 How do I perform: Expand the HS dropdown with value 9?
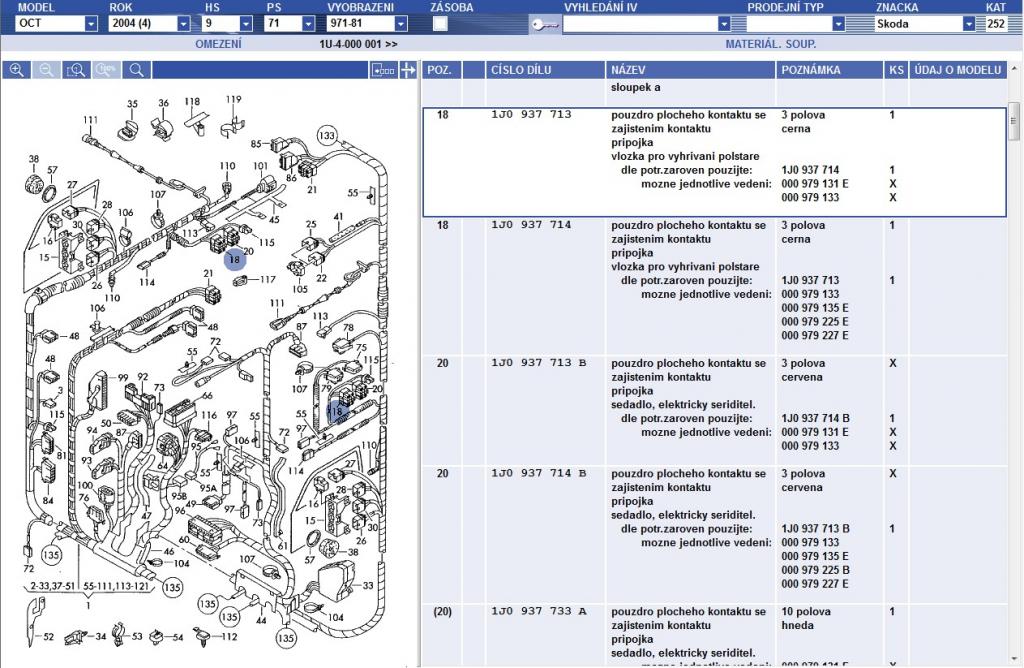pos(246,24)
